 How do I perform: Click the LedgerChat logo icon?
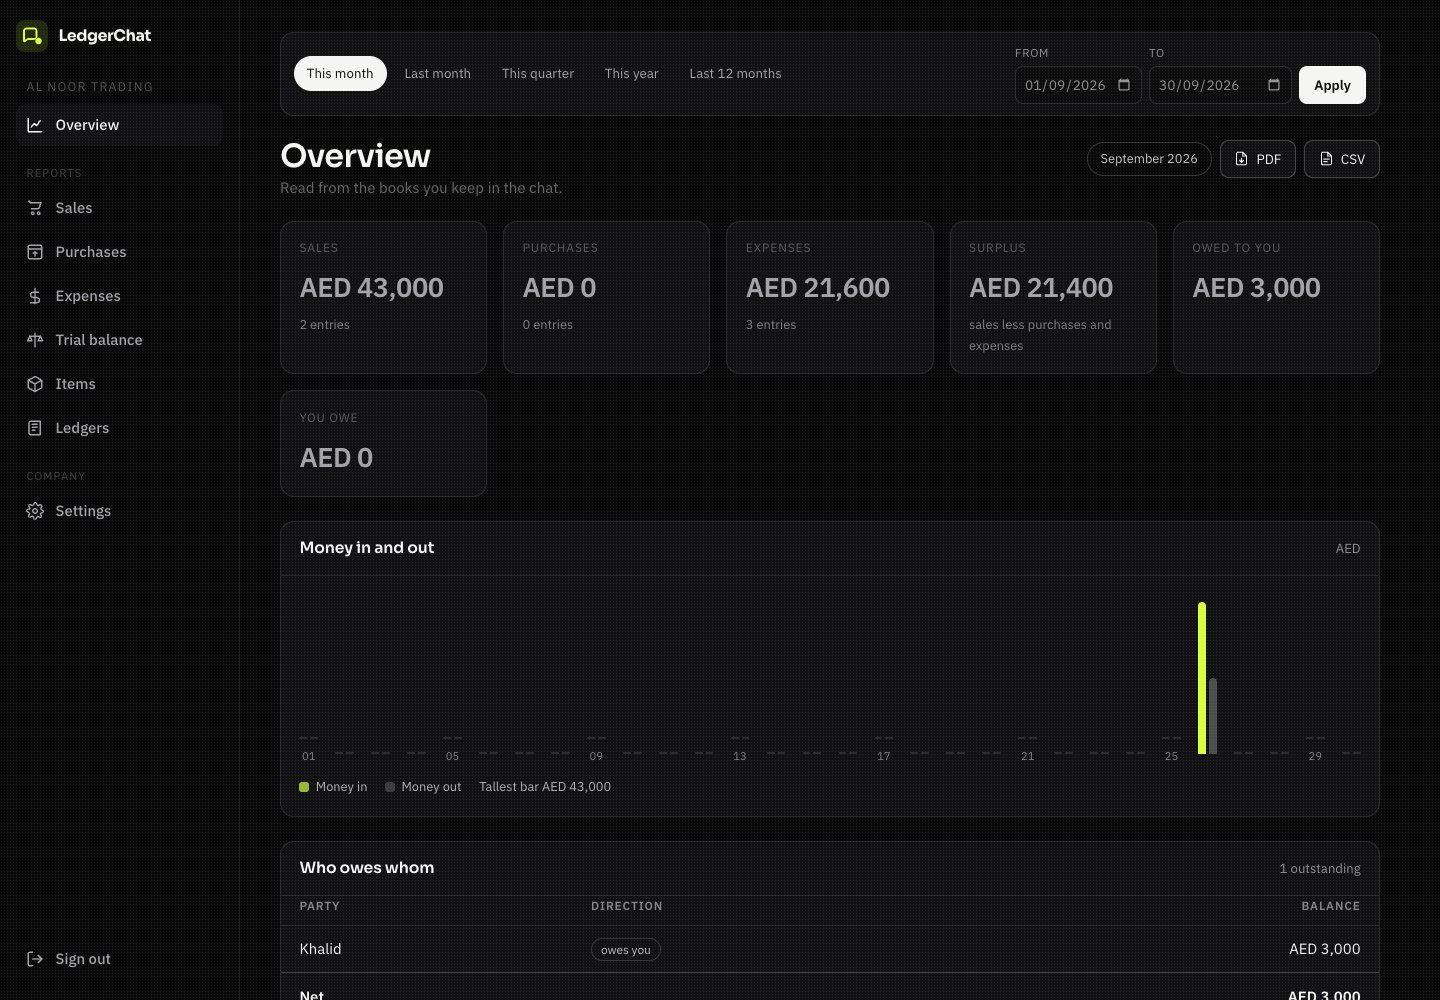pos(32,36)
